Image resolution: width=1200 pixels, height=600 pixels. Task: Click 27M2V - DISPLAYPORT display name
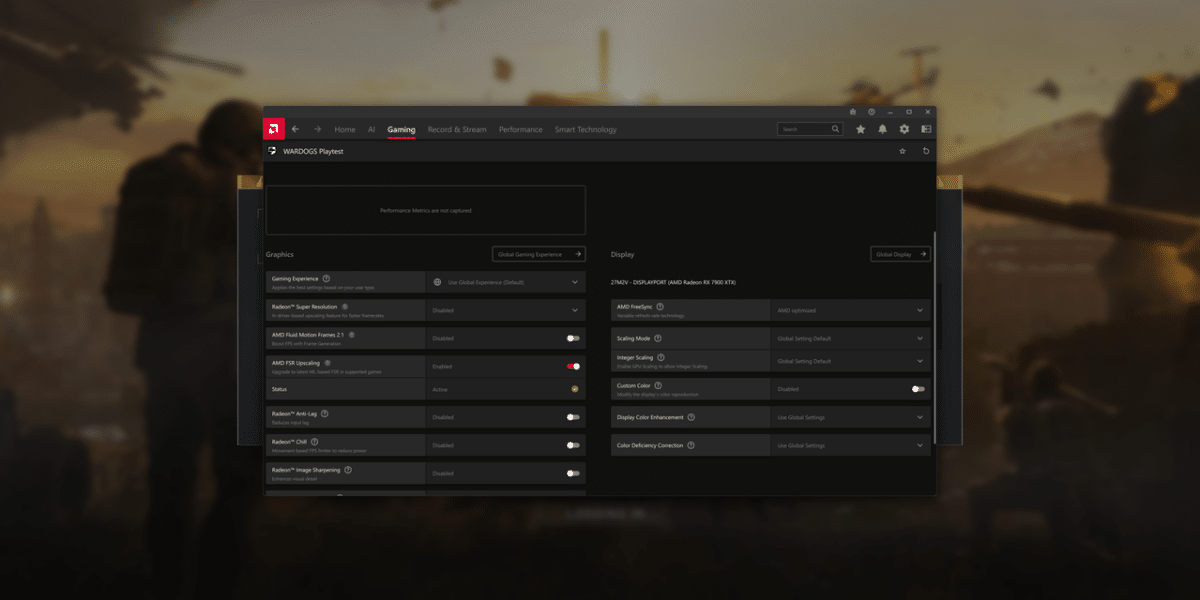[x=673, y=282]
